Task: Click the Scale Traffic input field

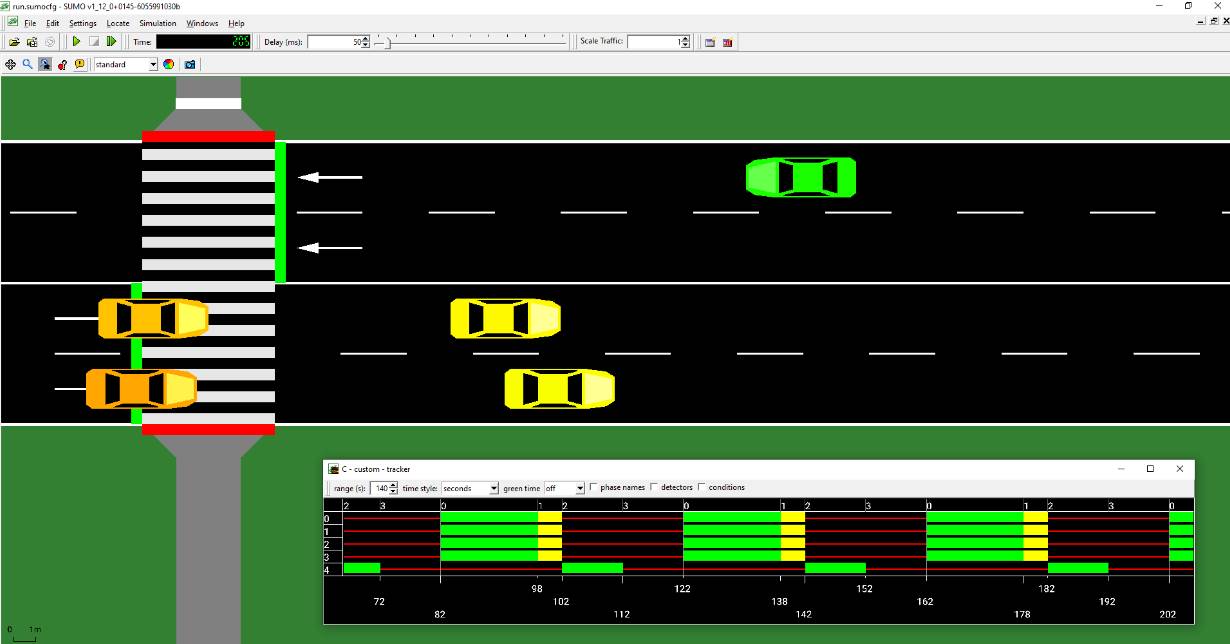Action: click(653, 42)
